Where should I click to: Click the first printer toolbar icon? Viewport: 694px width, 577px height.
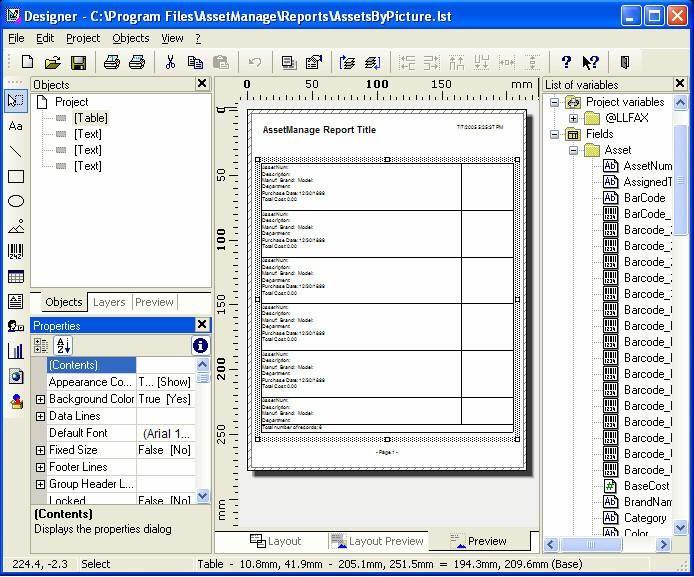click(x=112, y=62)
